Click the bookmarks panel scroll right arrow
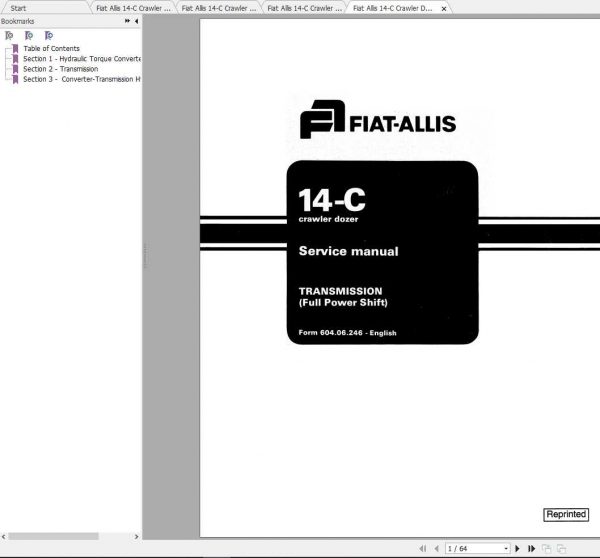600x558 pixels. click(x=137, y=537)
